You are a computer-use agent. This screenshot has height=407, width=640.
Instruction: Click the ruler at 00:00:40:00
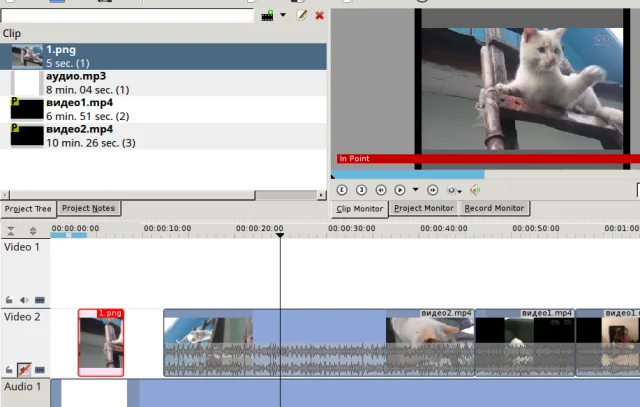click(x=444, y=229)
